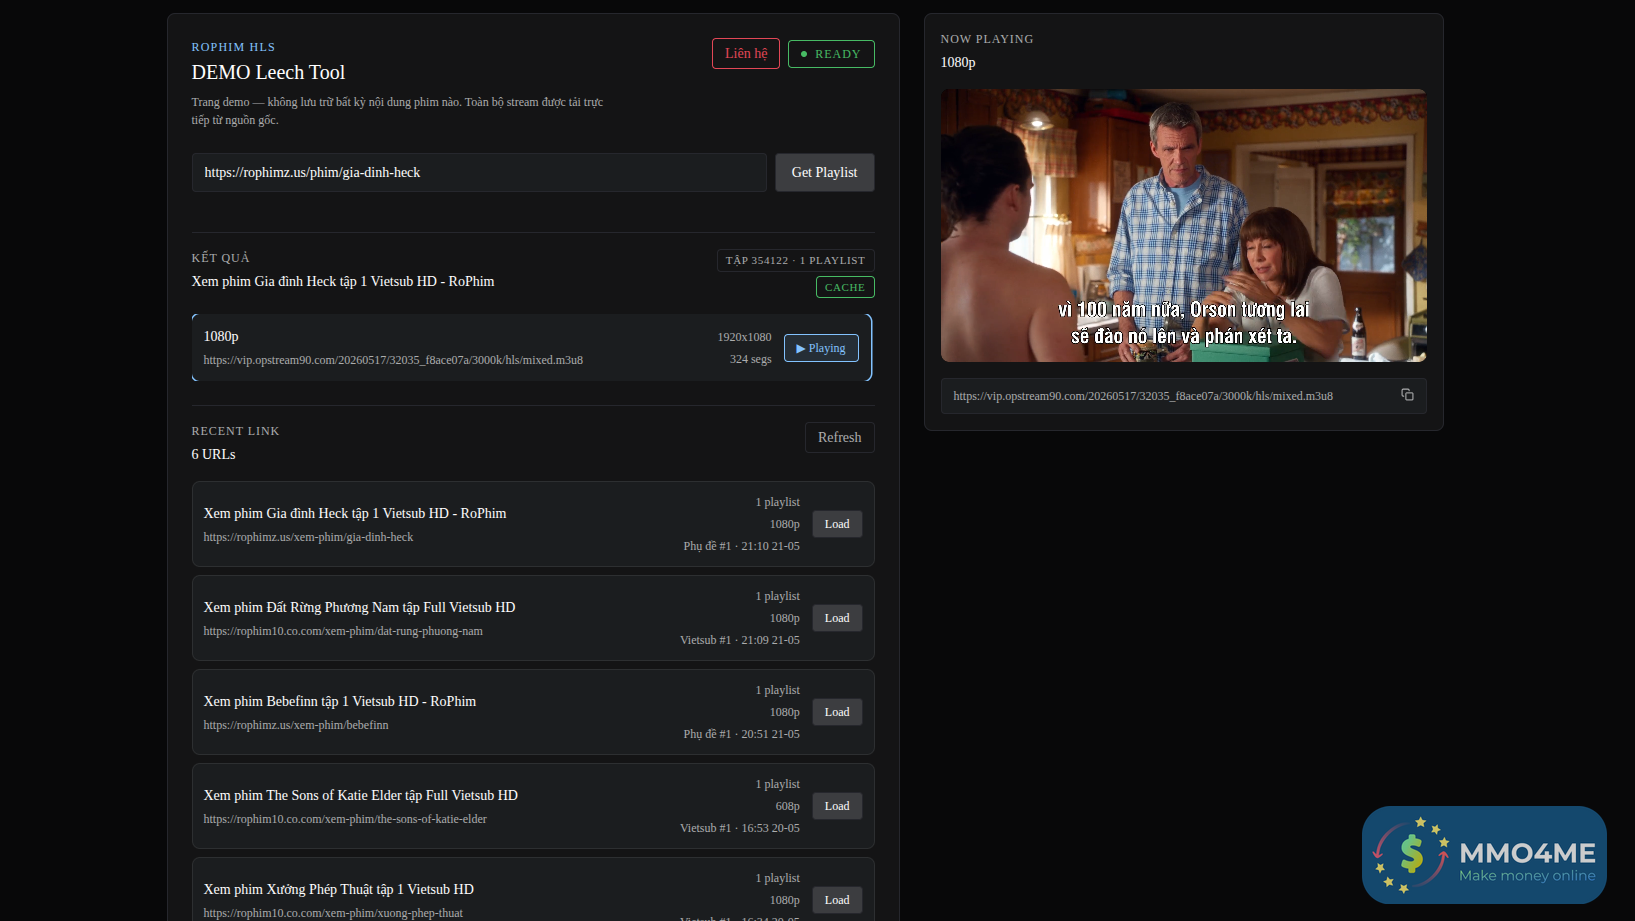
Task: Click the dat-rung-phuong-nam URL text
Action: 343,631
